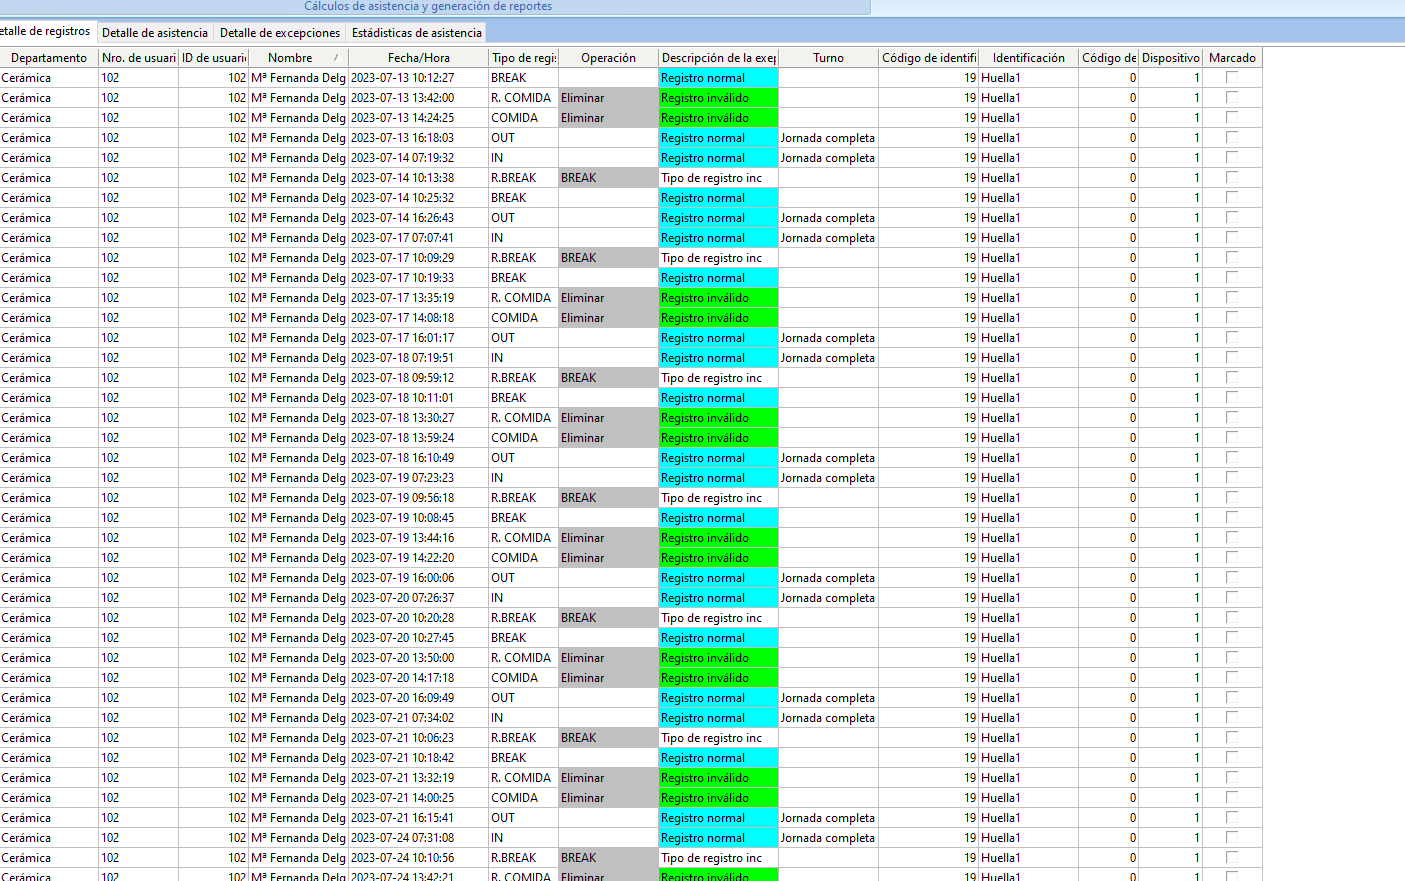Select Jornada completa in 2023-07-20 16:09:49 row

click(828, 698)
